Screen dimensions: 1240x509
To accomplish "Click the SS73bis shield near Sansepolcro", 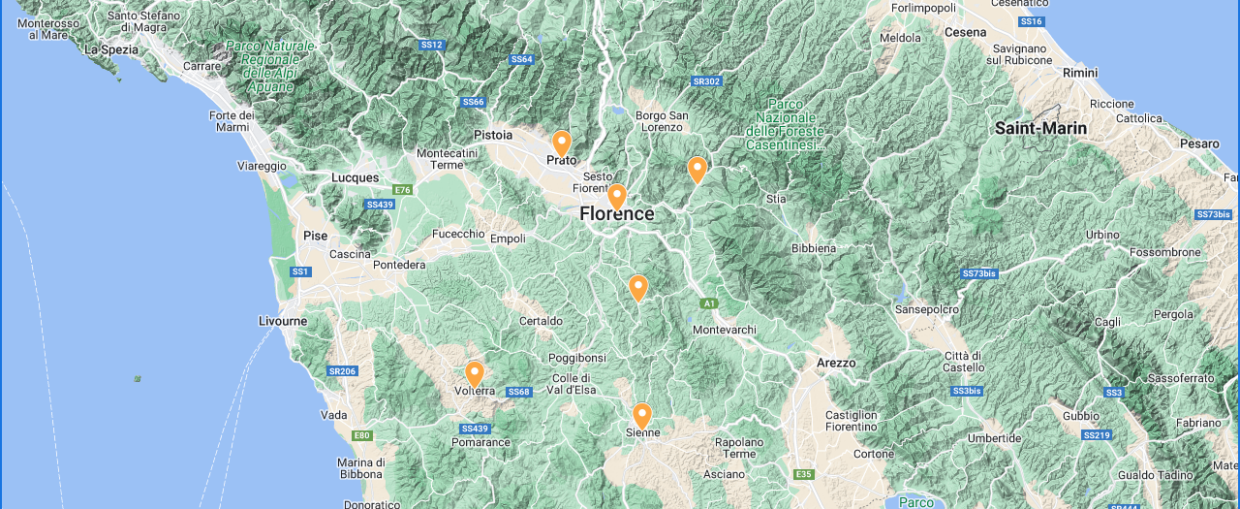I will coord(979,273).
